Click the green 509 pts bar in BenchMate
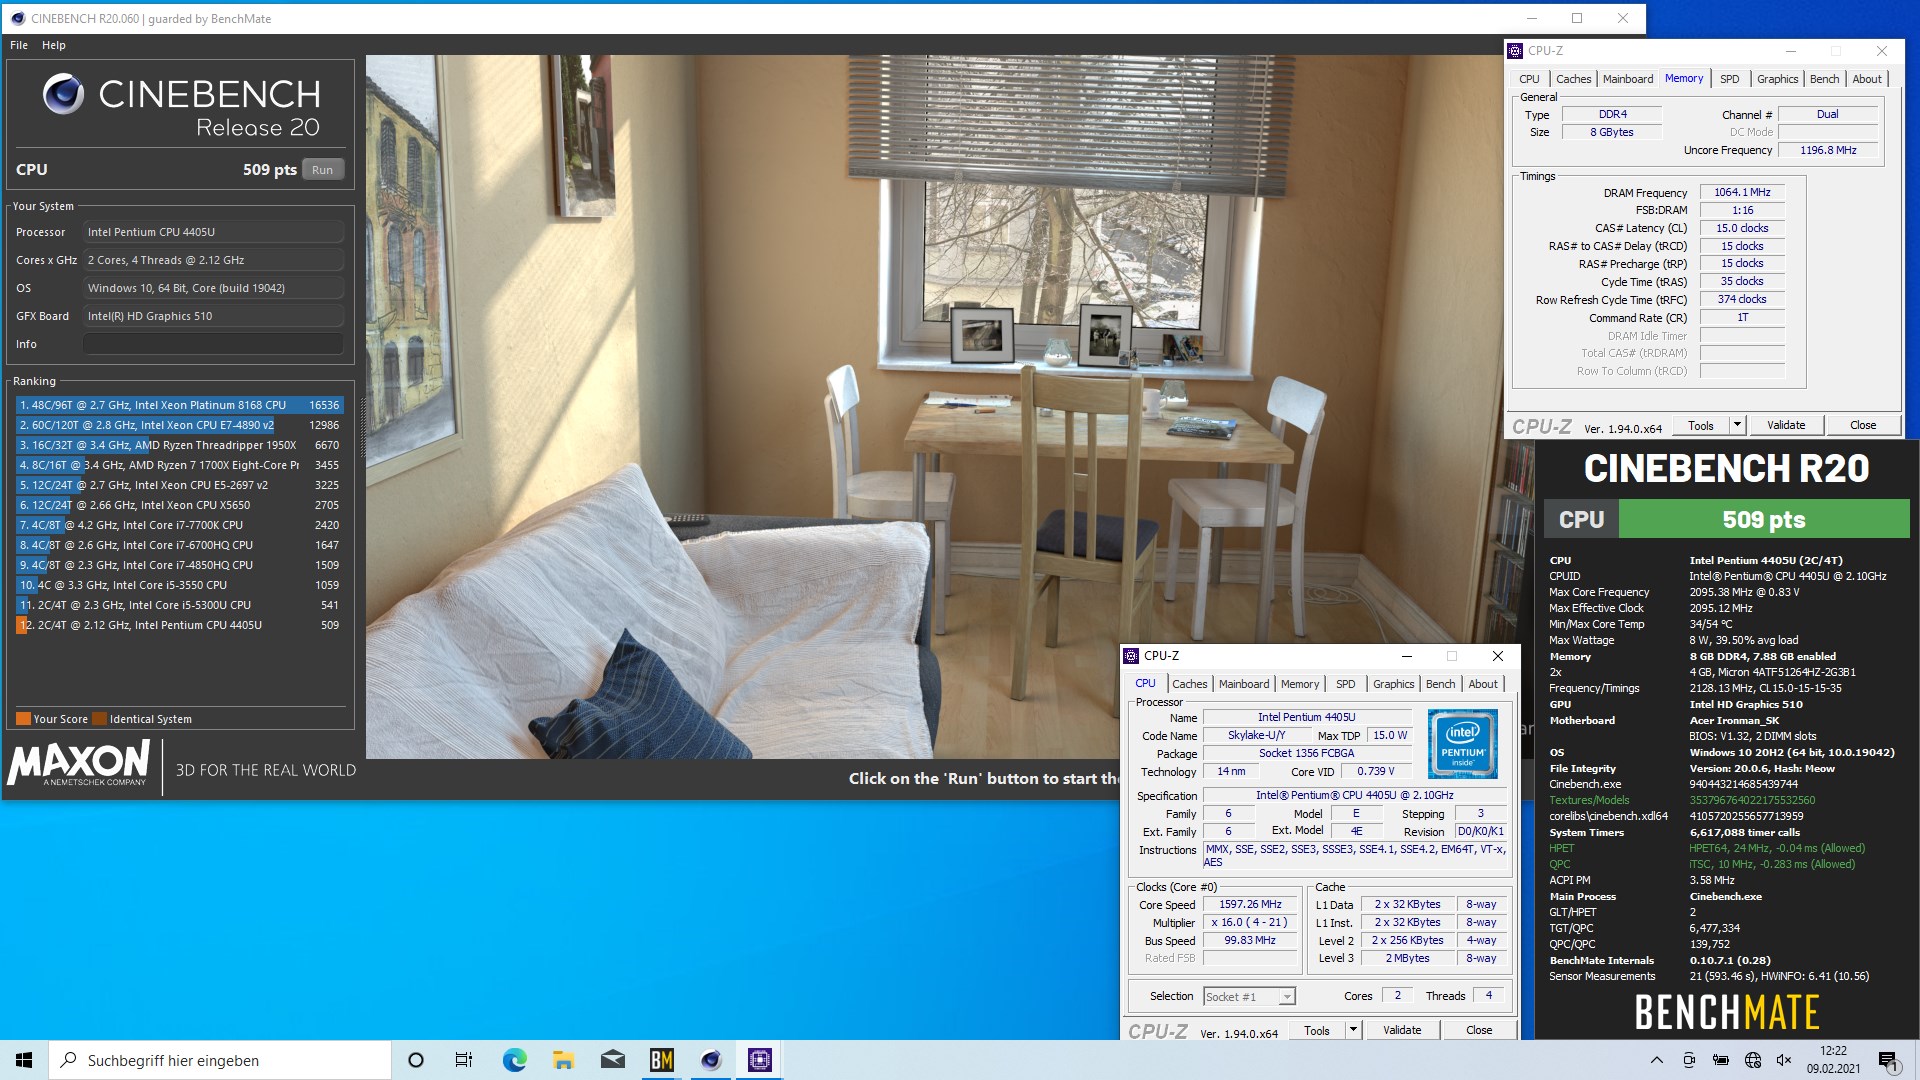 (1764, 520)
